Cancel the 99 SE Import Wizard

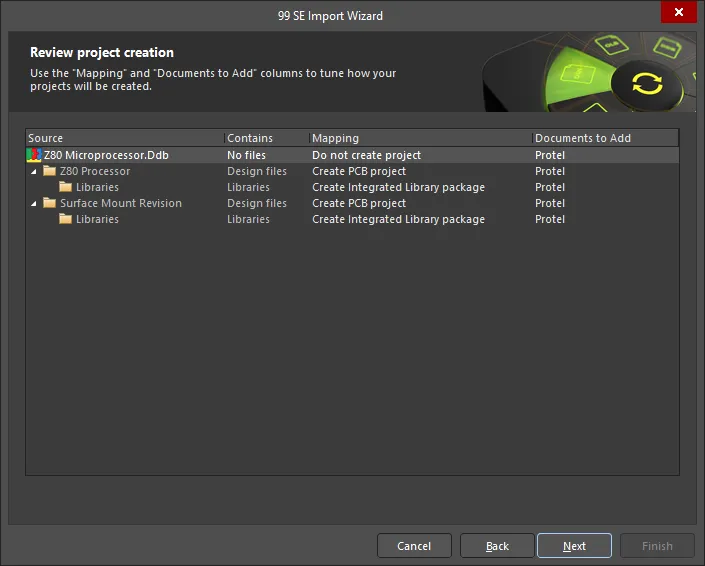pyautogui.click(x=414, y=546)
